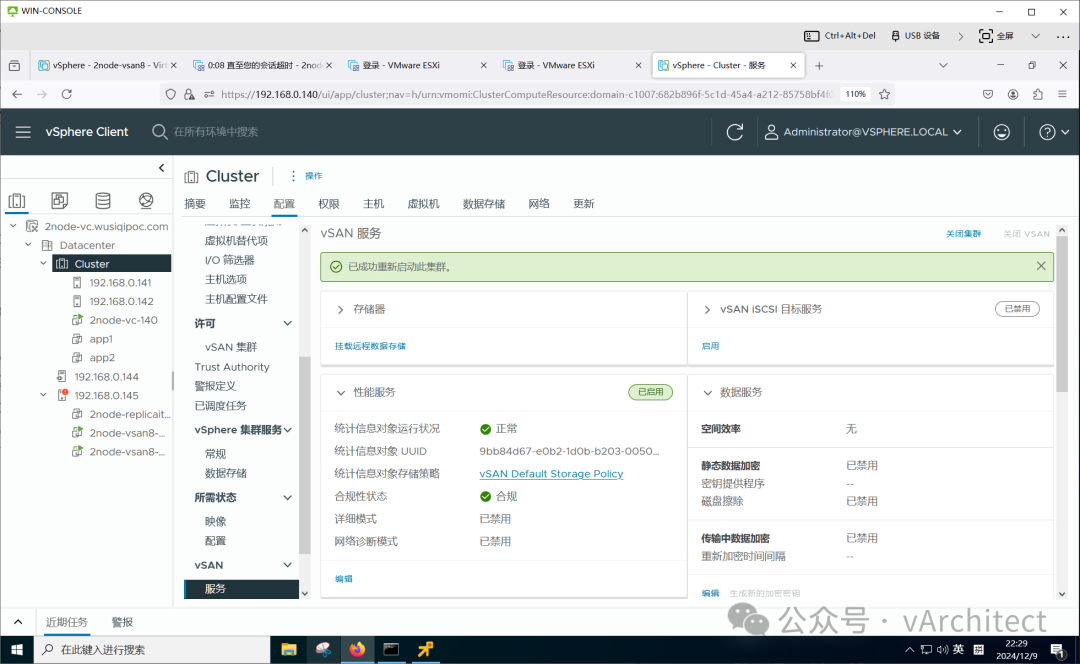Viewport: 1080px width, 664px height.
Task: Click the browser URL address bar
Action: (x=526, y=94)
